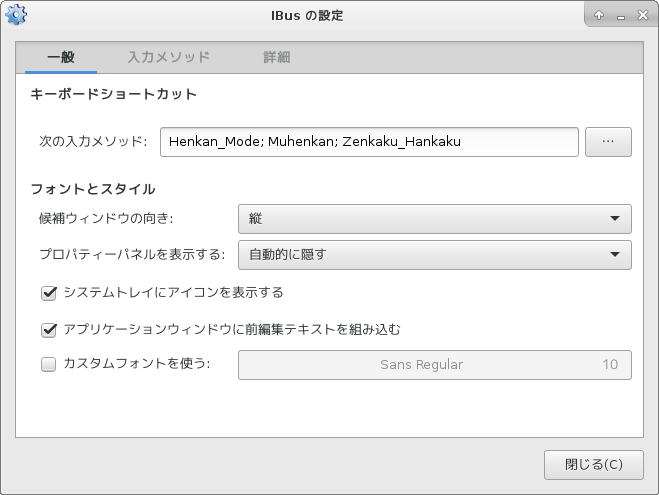Click the Sans Regular font chooser button
The image size is (659, 495).
(435, 365)
